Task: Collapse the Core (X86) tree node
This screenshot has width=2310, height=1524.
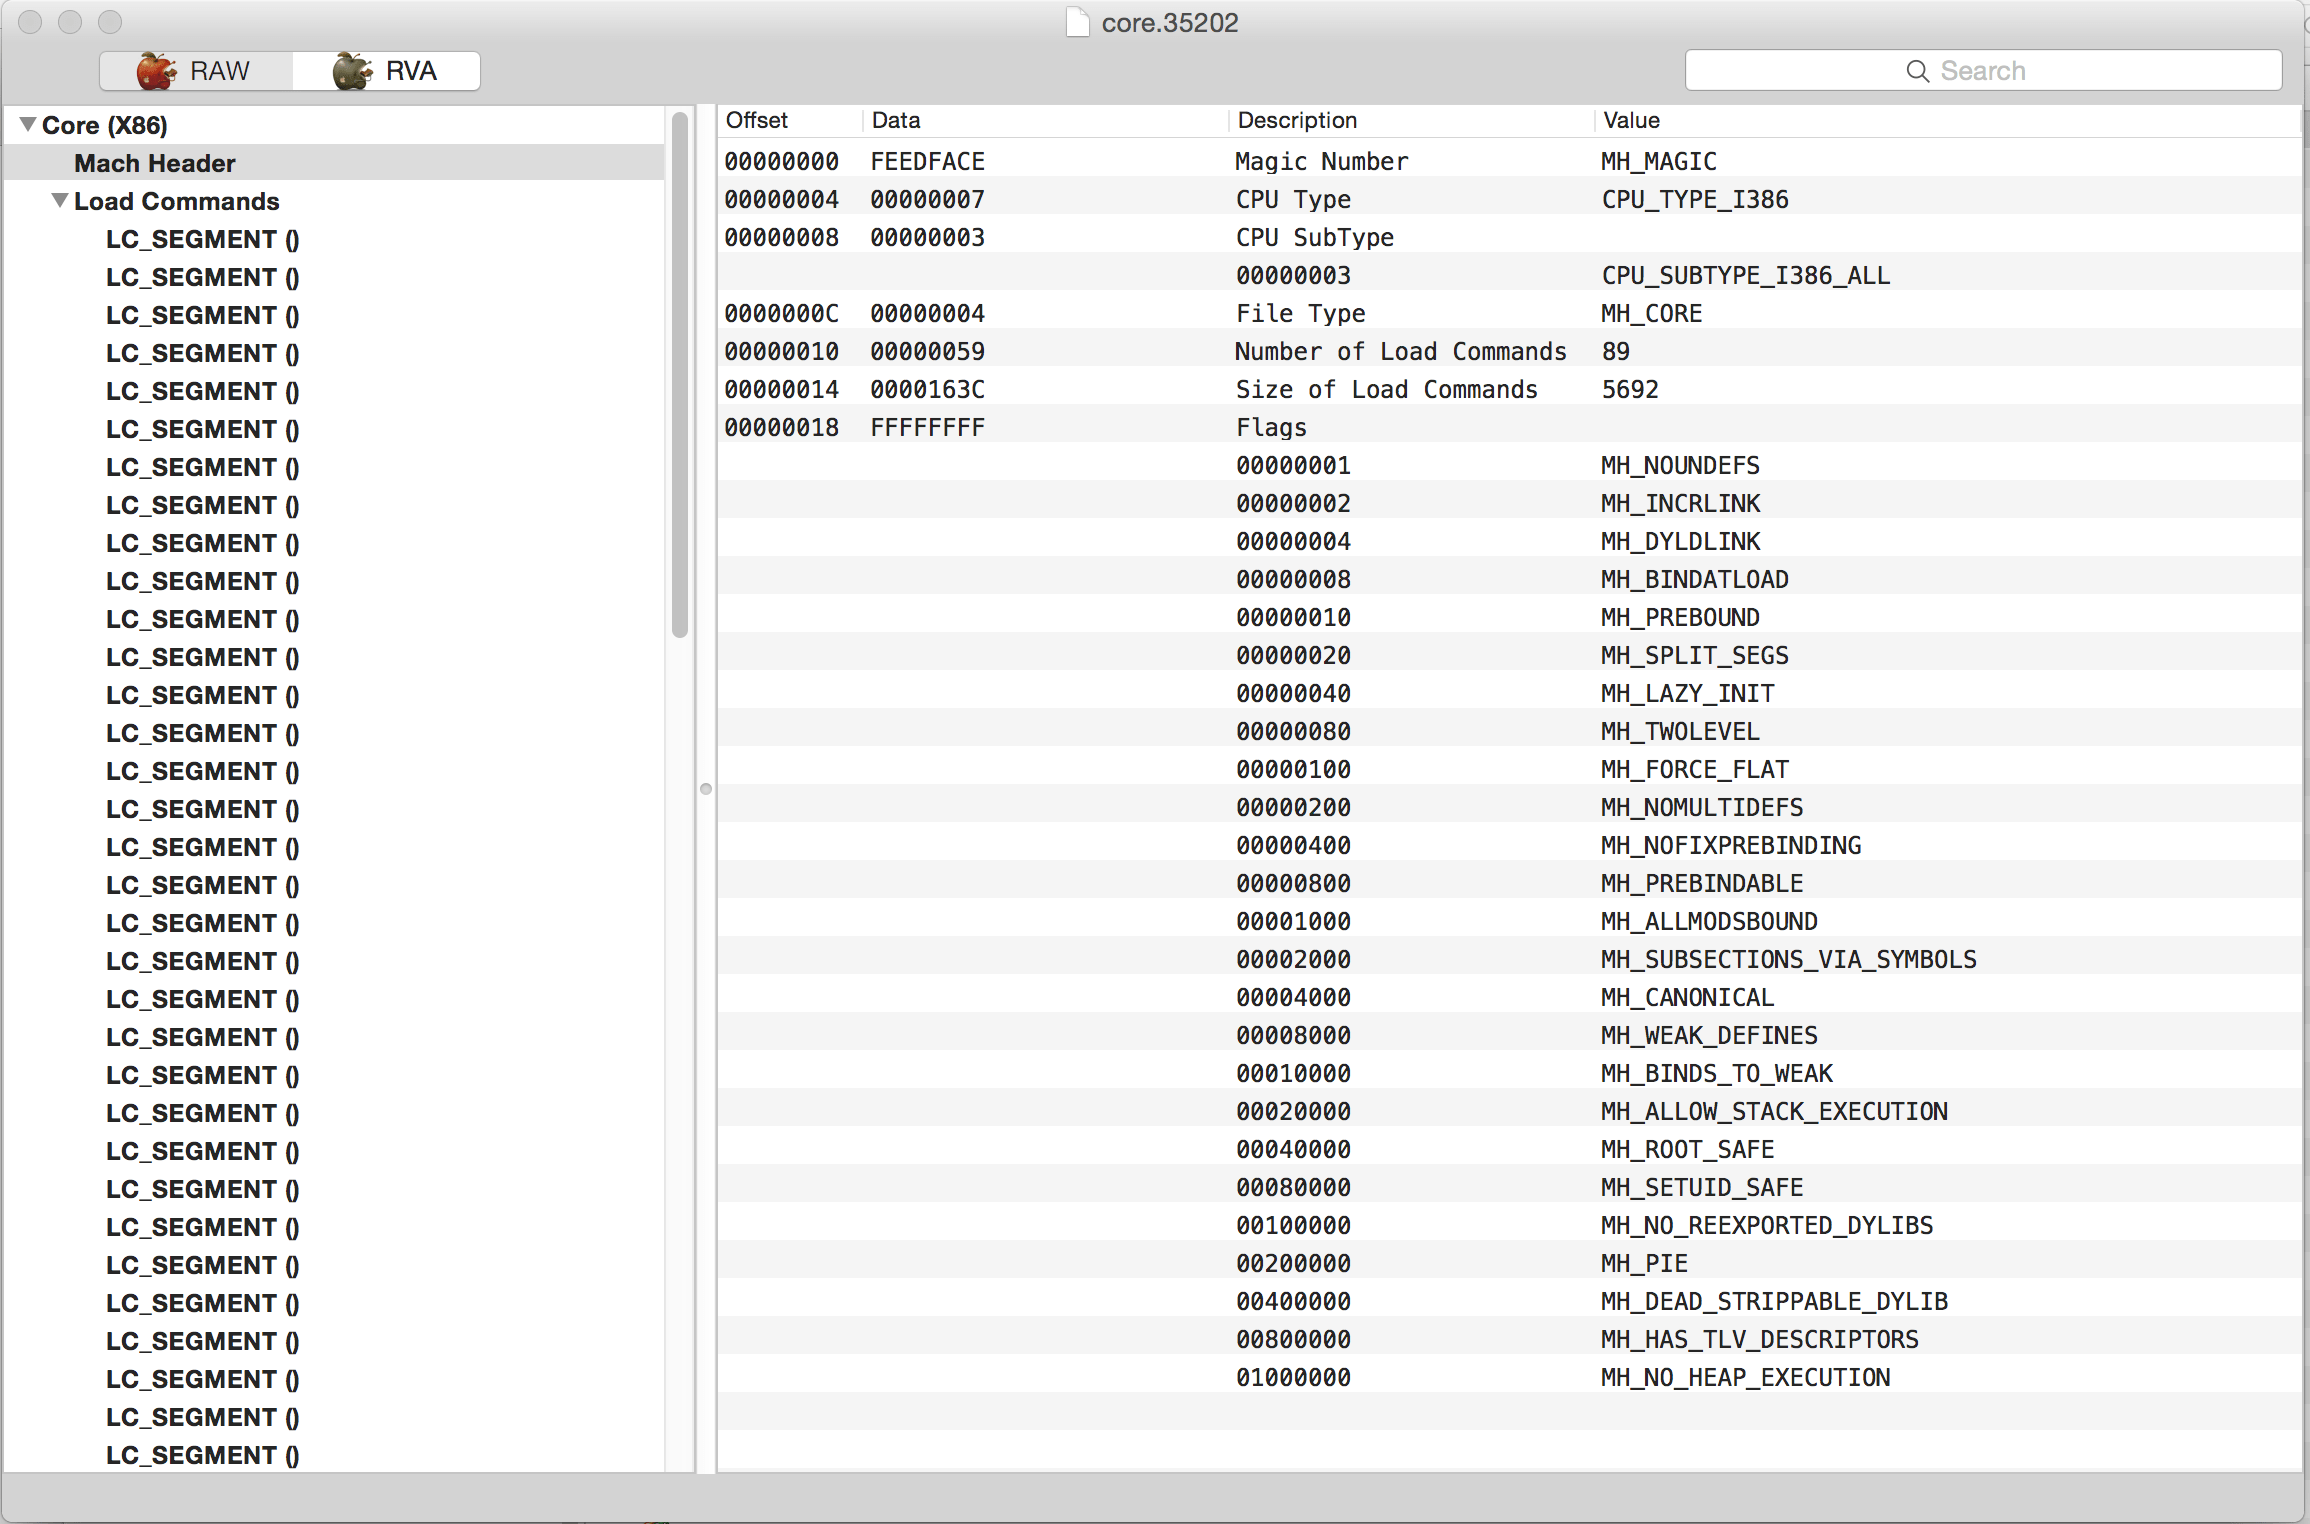Action: coord(28,125)
